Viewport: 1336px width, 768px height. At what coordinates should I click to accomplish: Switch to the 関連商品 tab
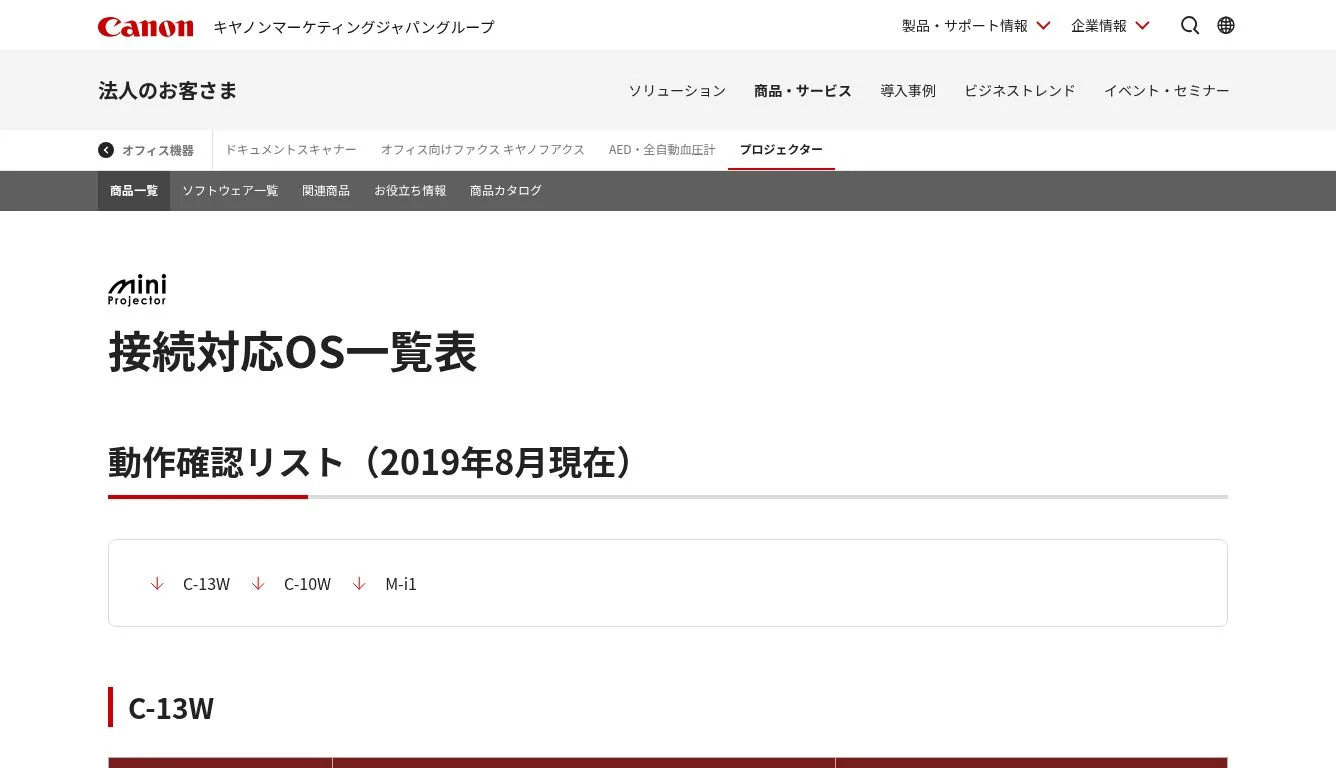click(x=326, y=191)
